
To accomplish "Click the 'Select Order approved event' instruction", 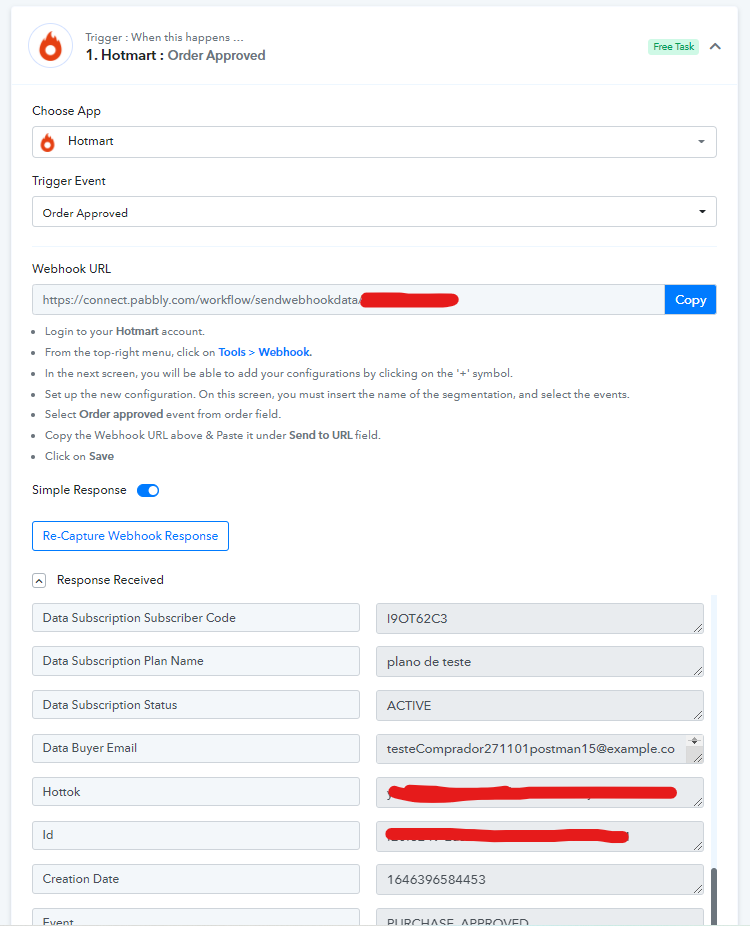I will pyautogui.click(x=163, y=415).
